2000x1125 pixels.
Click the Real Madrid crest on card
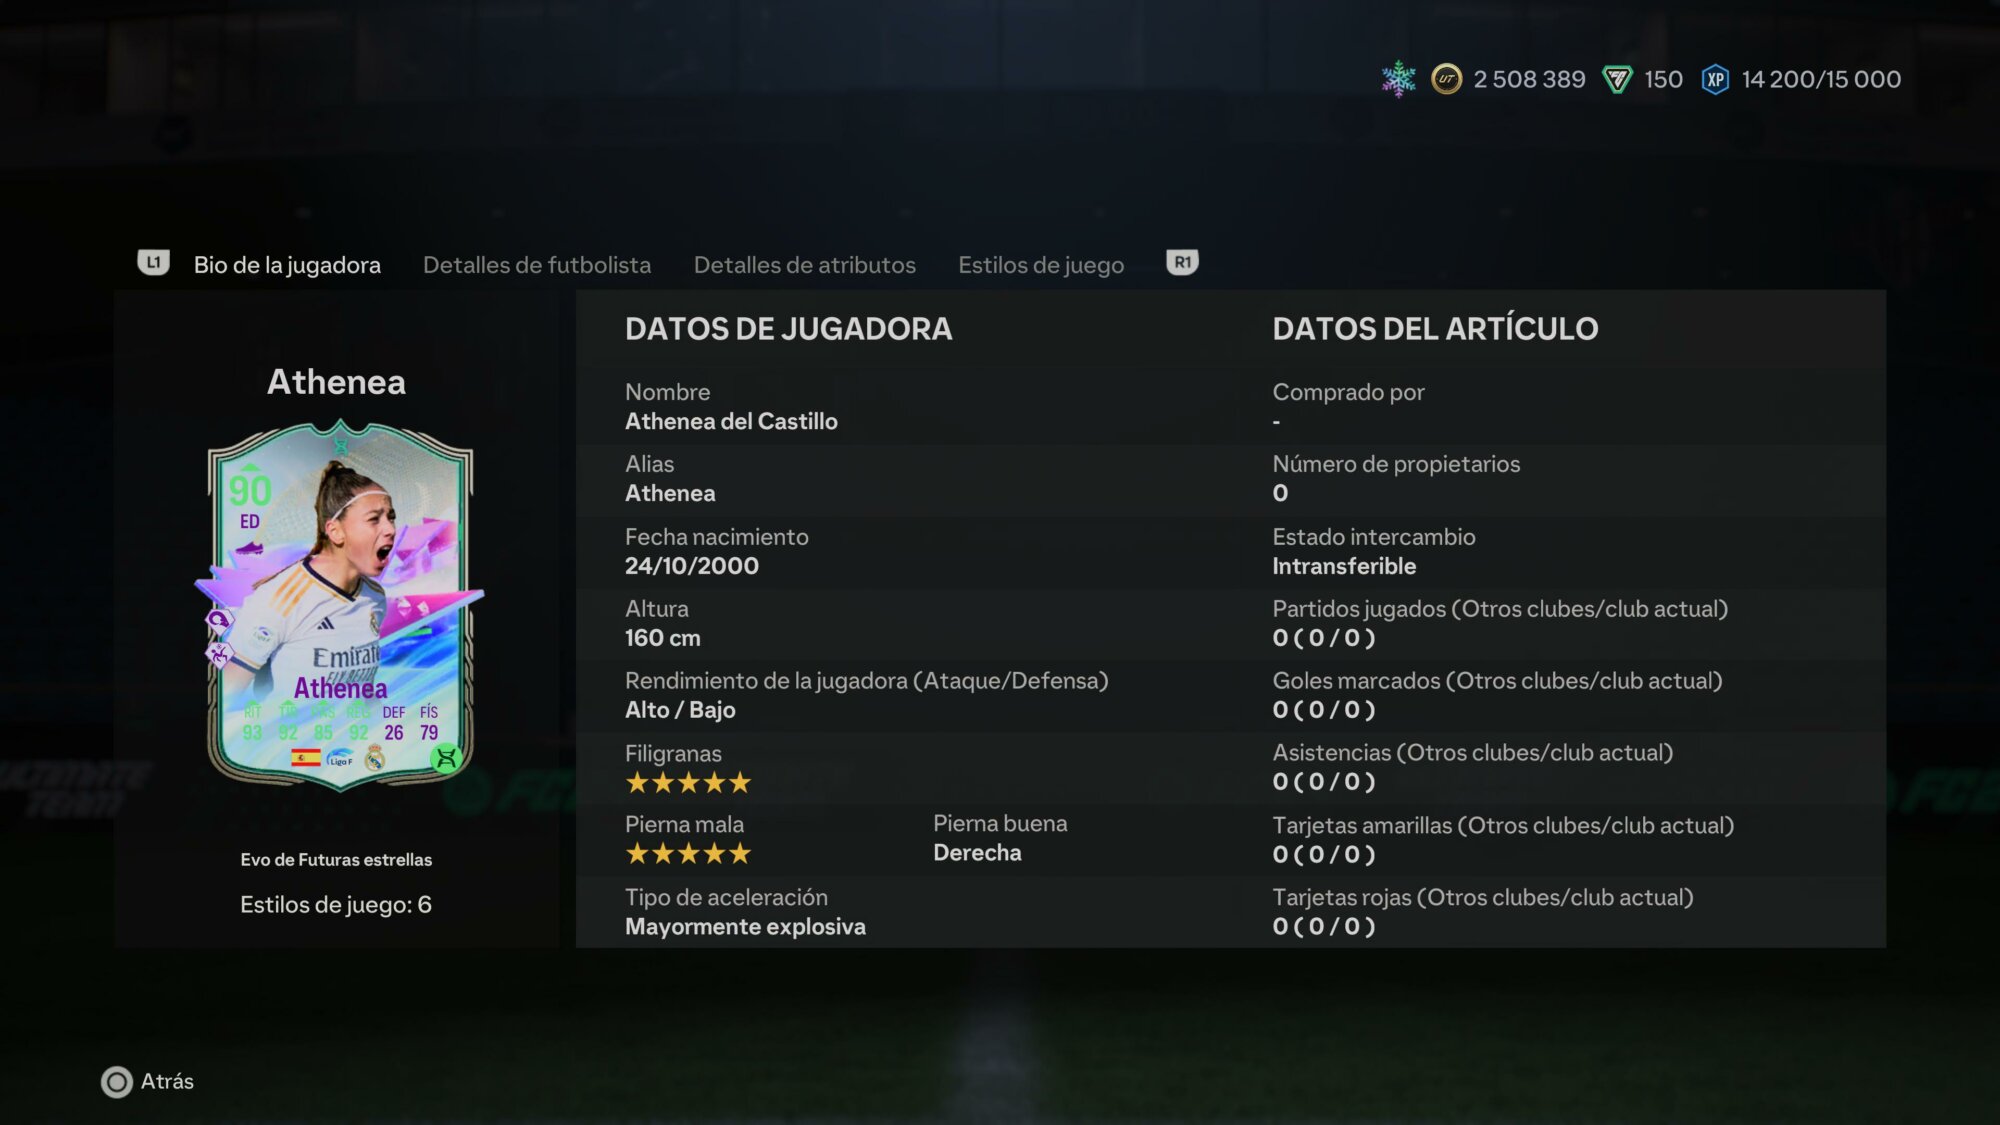375,758
